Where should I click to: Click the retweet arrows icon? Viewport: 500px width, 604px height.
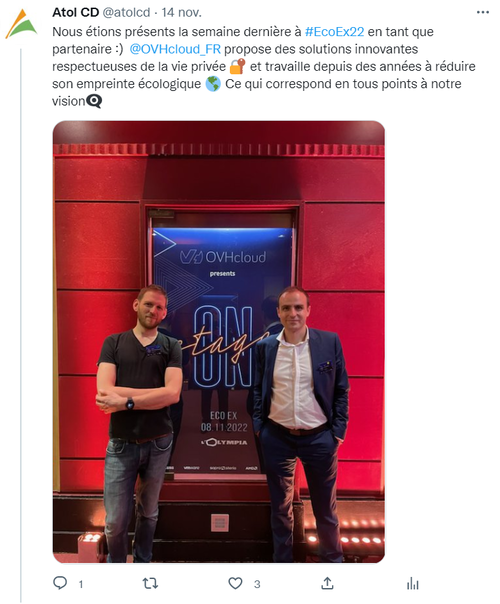150,583
